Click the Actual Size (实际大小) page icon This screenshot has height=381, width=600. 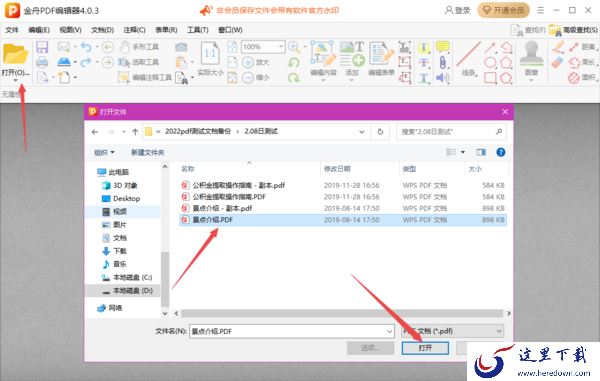coord(210,54)
